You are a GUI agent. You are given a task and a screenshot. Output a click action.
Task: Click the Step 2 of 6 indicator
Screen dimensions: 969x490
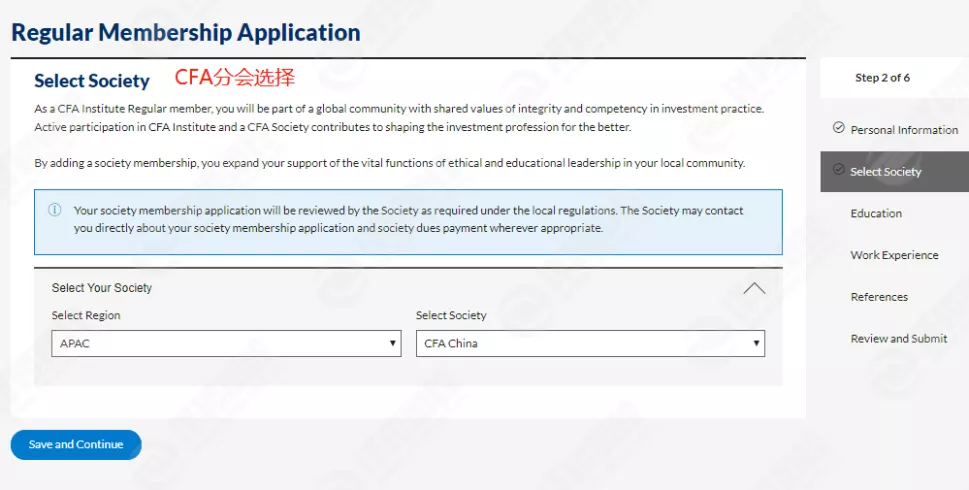pos(882,78)
